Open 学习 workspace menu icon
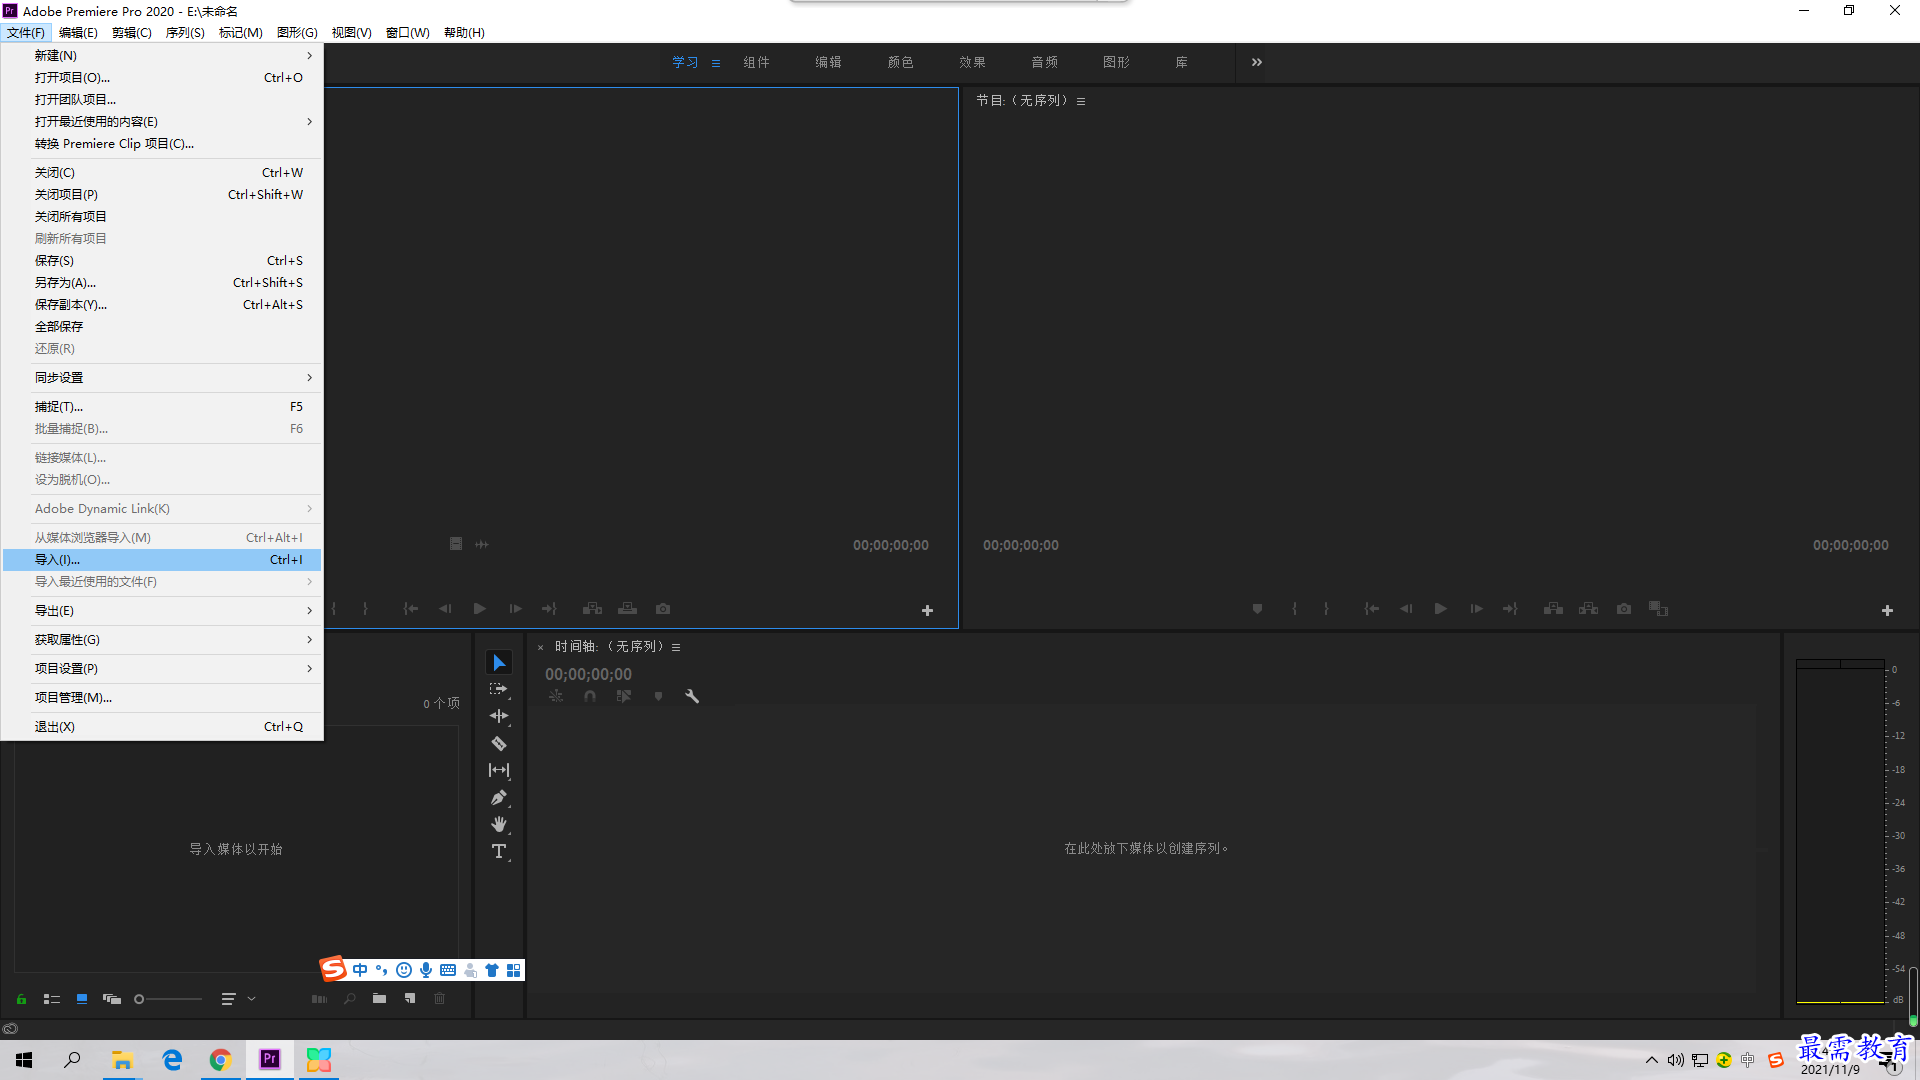 [716, 63]
